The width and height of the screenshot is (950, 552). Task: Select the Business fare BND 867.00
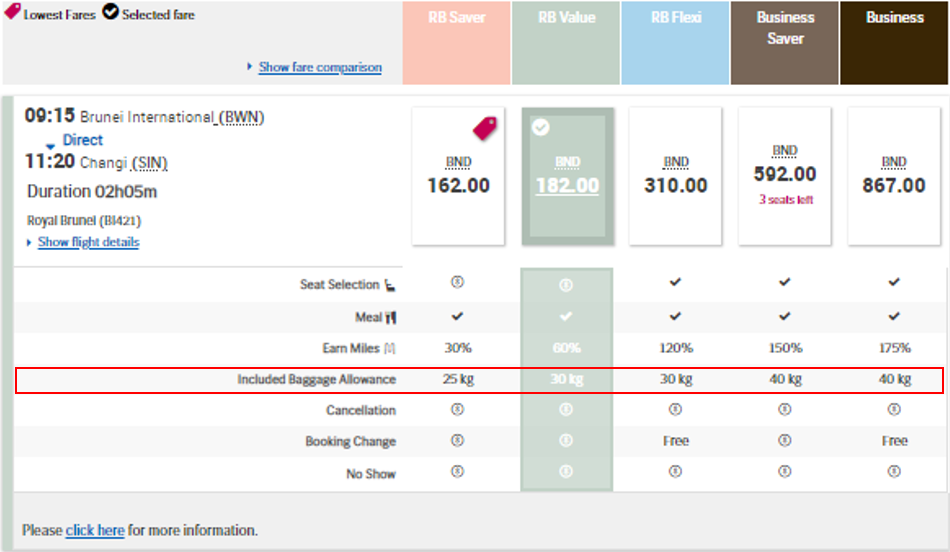(x=894, y=176)
